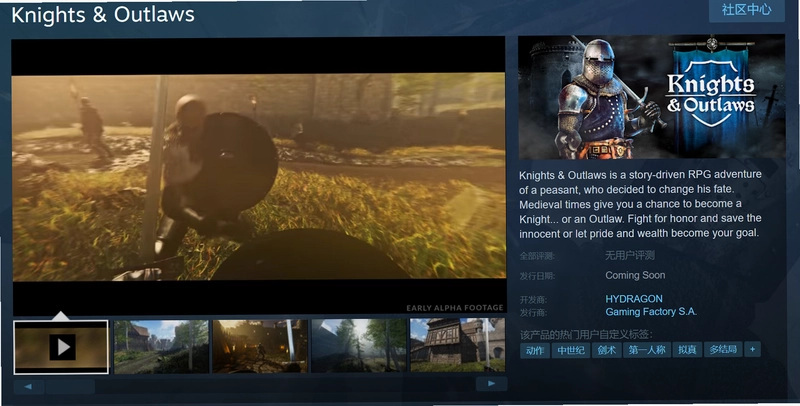Select the night courtyard screenshot thumbnail
800x406 pixels.
coord(260,346)
